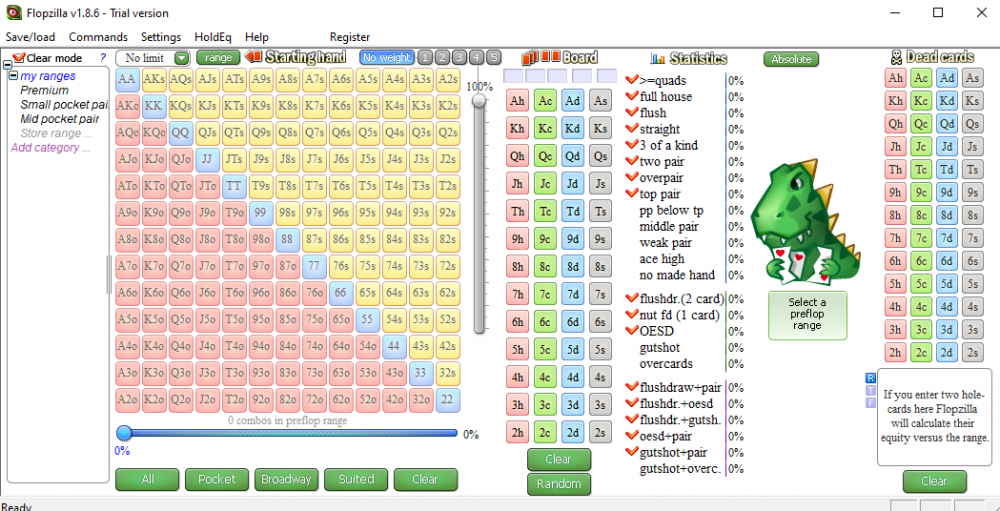
Task: Mark Ac as a dead card
Action: point(920,78)
